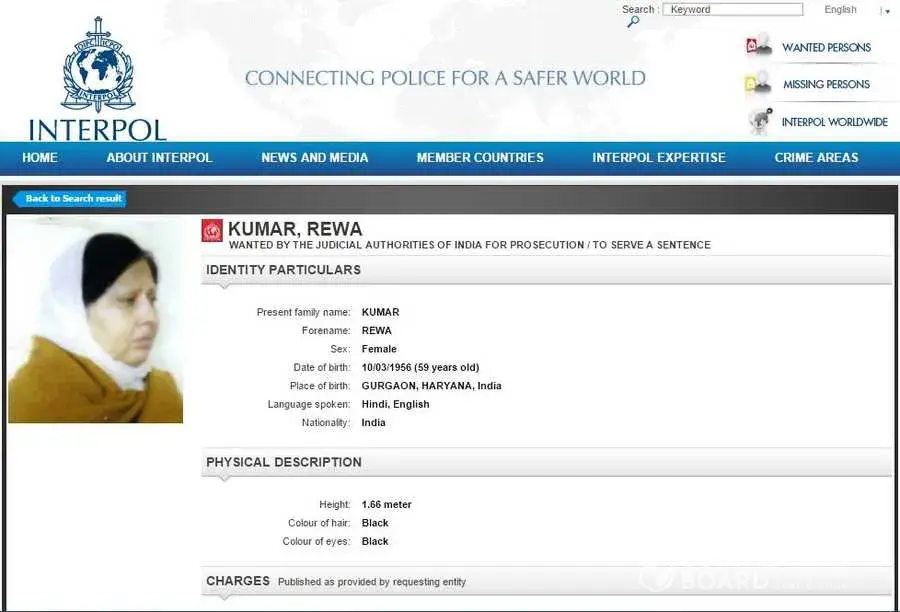Click the Interpol Worldwide icon

(760, 121)
